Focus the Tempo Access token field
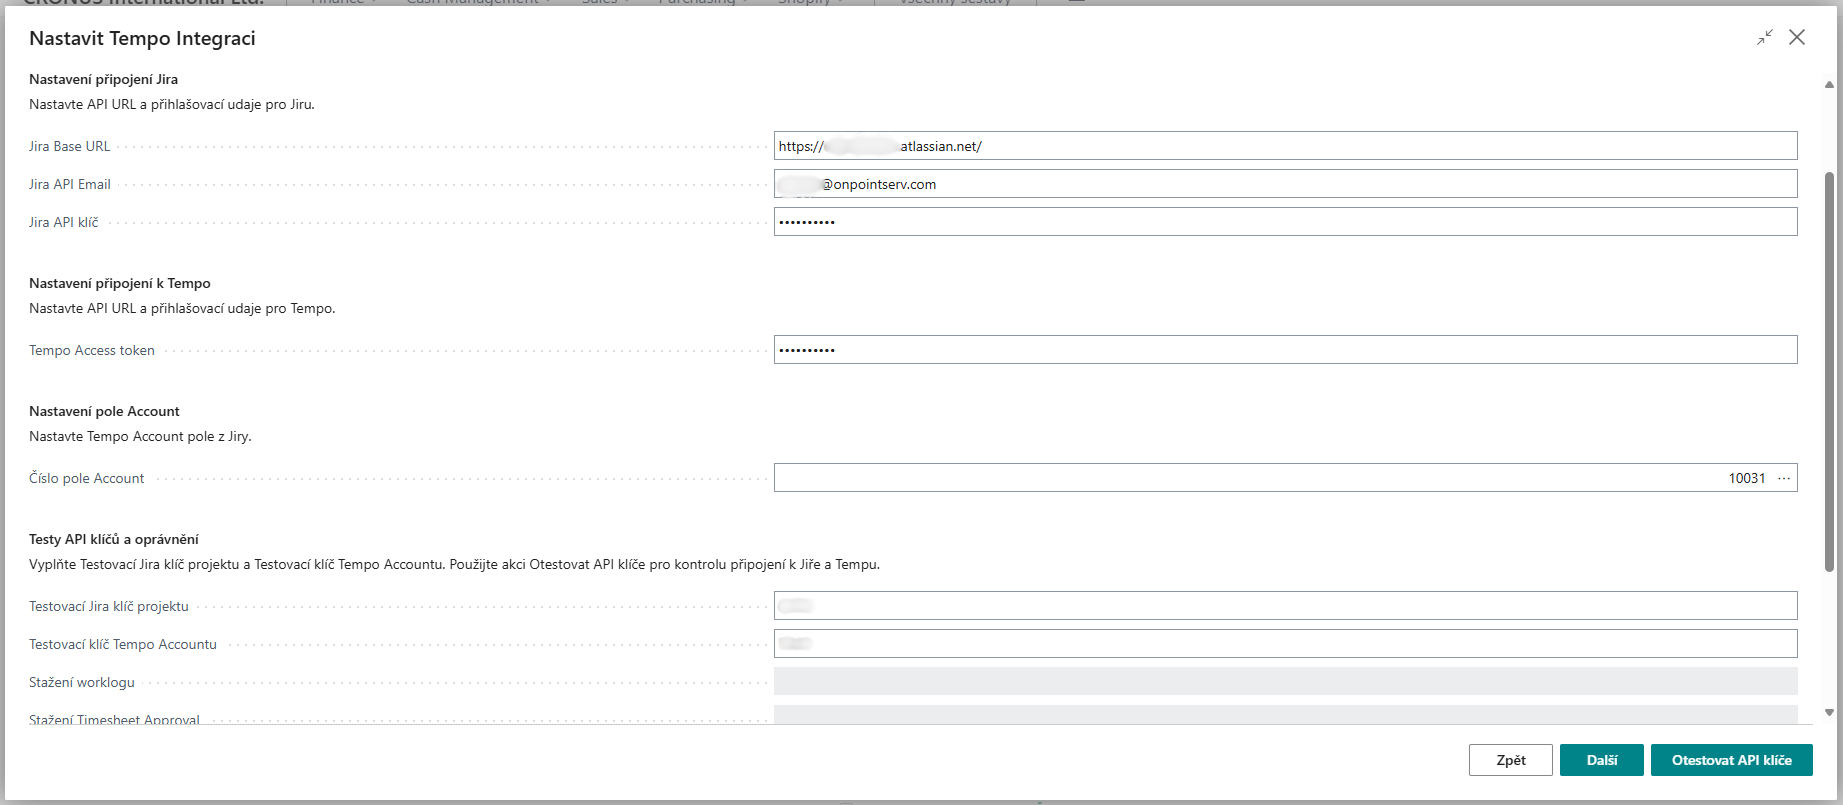Image resolution: width=1843 pixels, height=805 pixels. 1285,350
